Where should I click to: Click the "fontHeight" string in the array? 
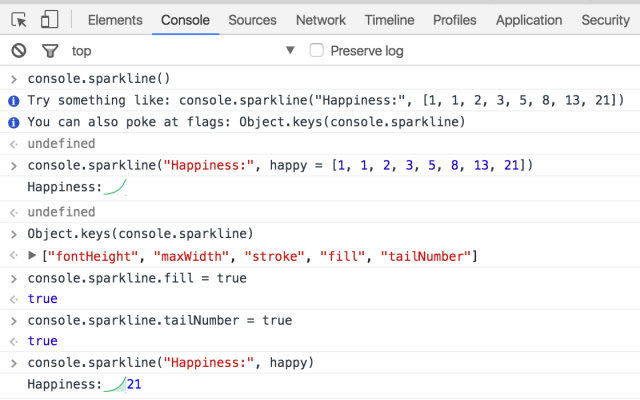coord(93,256)
